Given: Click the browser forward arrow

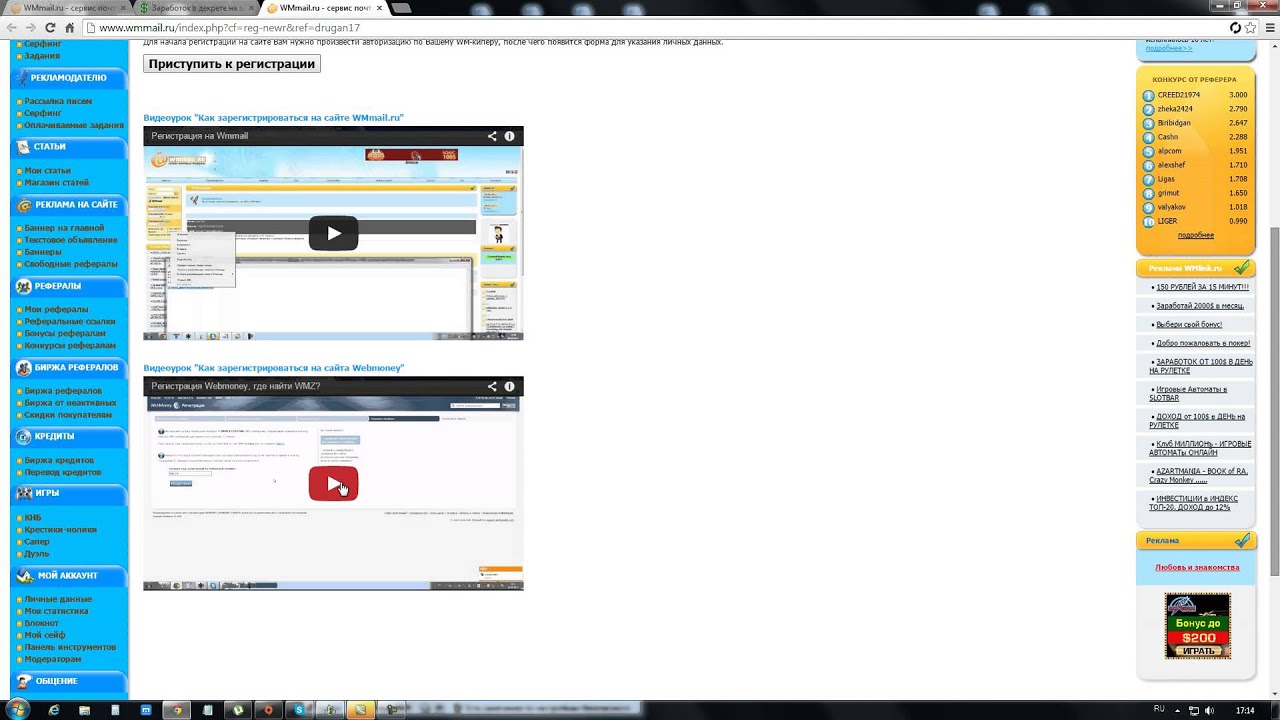Looking at the screenshot, I should coord(30,28).
